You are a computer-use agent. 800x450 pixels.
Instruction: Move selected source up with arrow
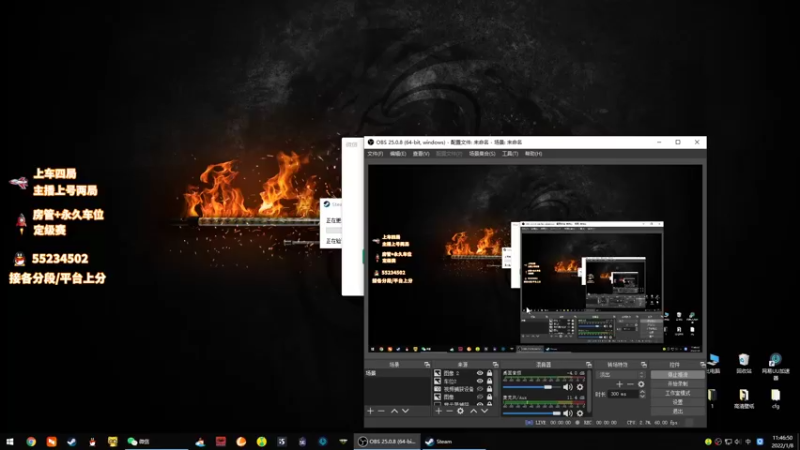tap(473, 411)
